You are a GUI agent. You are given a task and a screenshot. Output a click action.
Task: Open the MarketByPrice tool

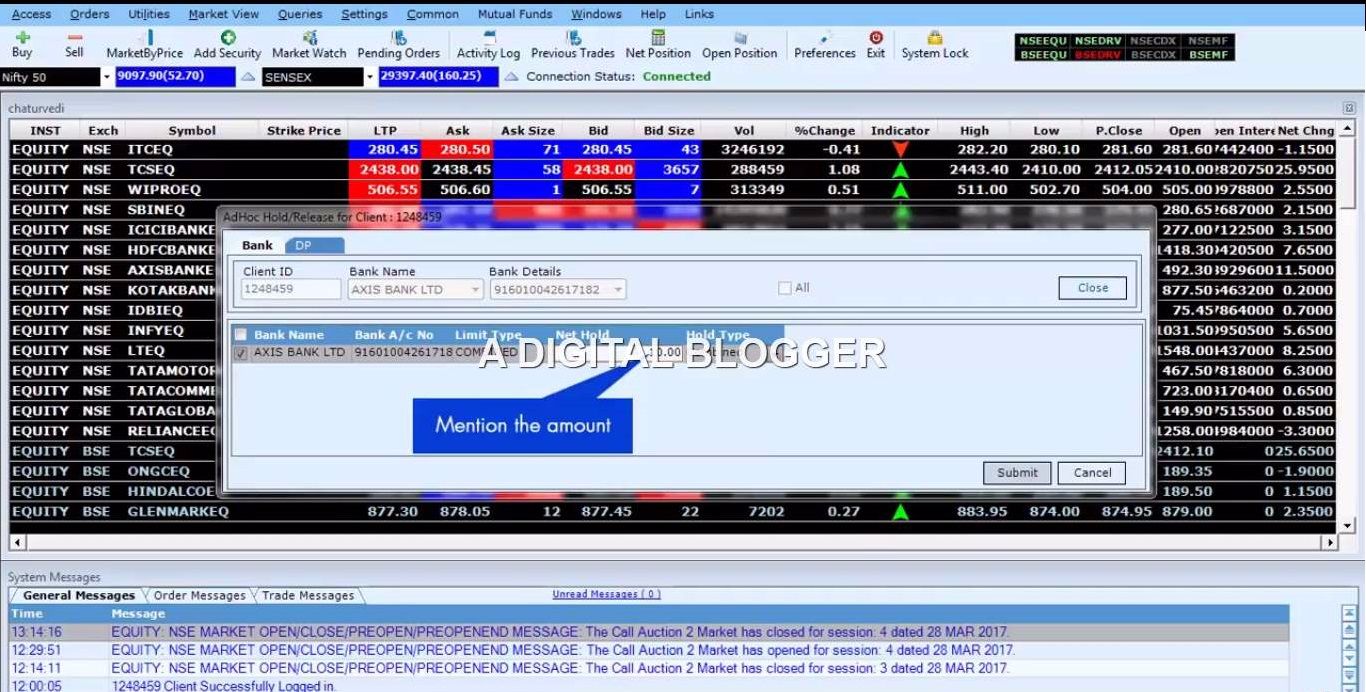click(144, 44)
